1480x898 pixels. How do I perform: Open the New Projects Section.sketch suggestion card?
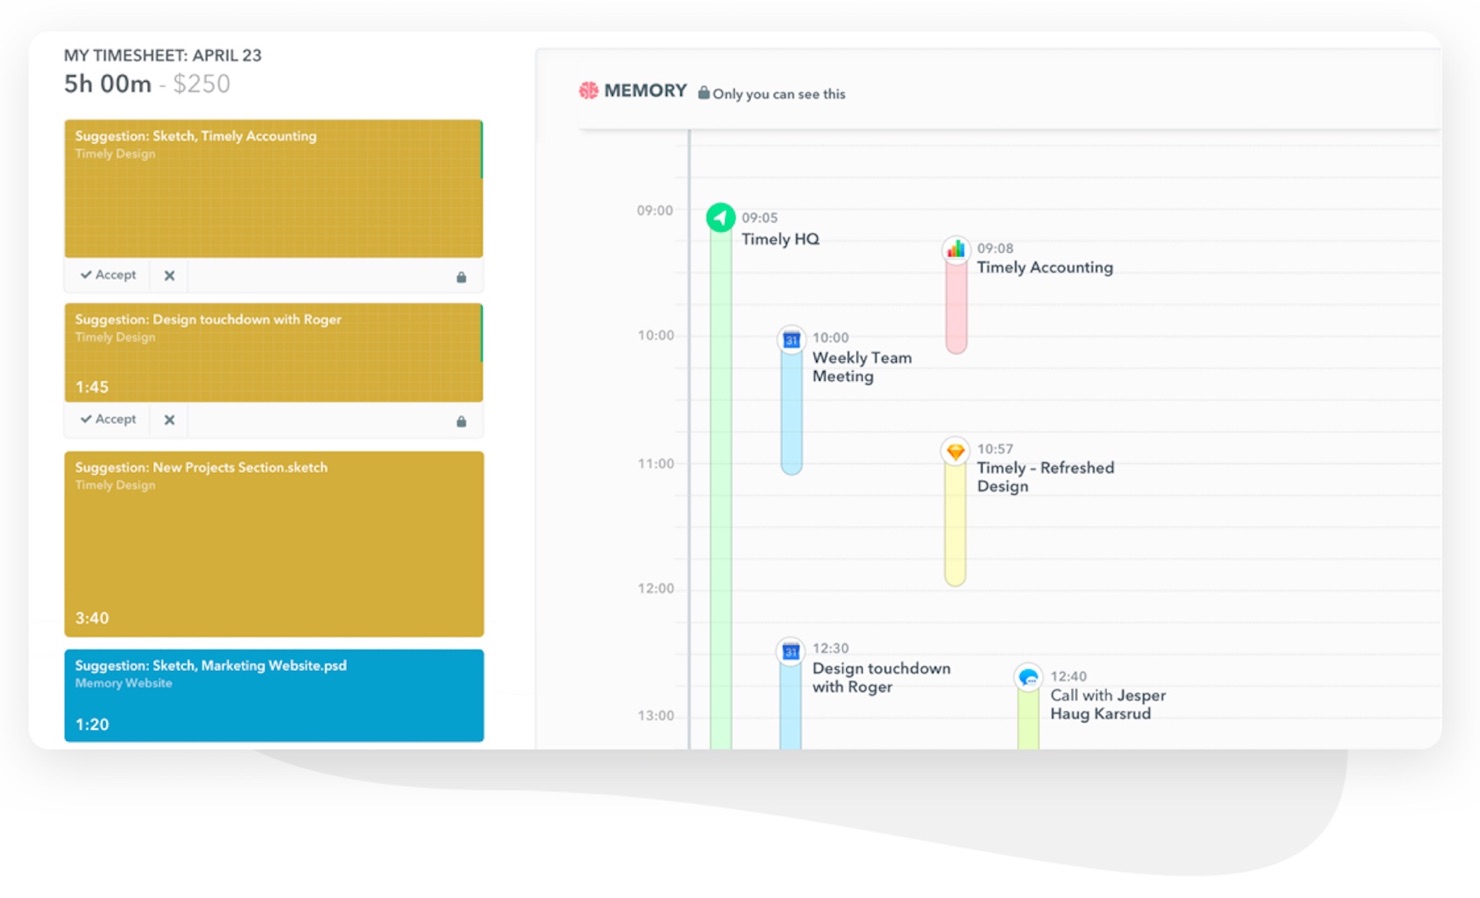click(274, 544)
